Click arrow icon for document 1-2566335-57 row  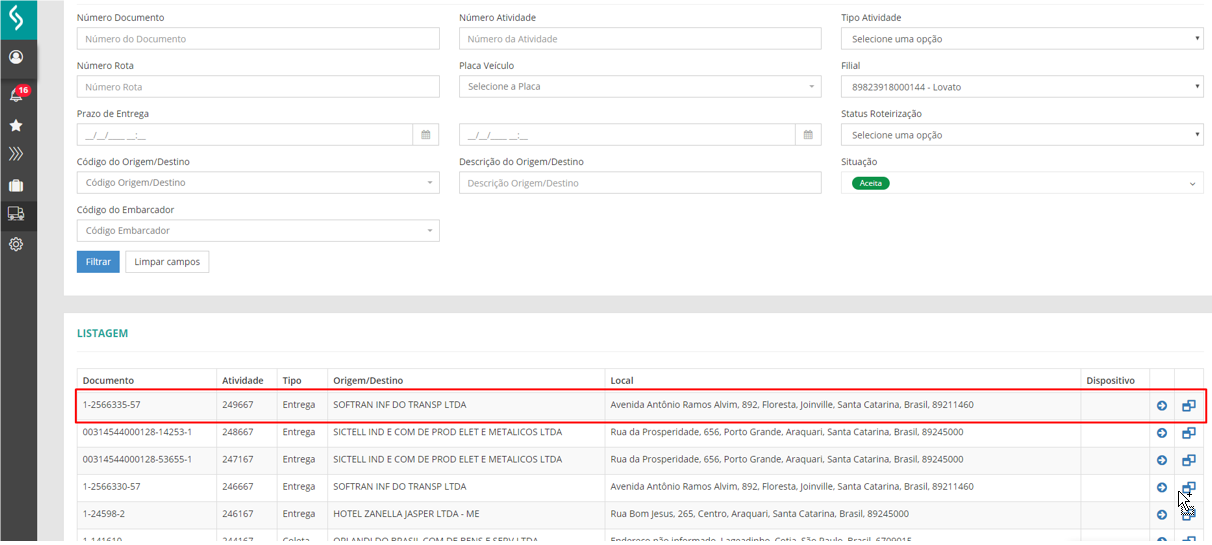click(1162, 406)
